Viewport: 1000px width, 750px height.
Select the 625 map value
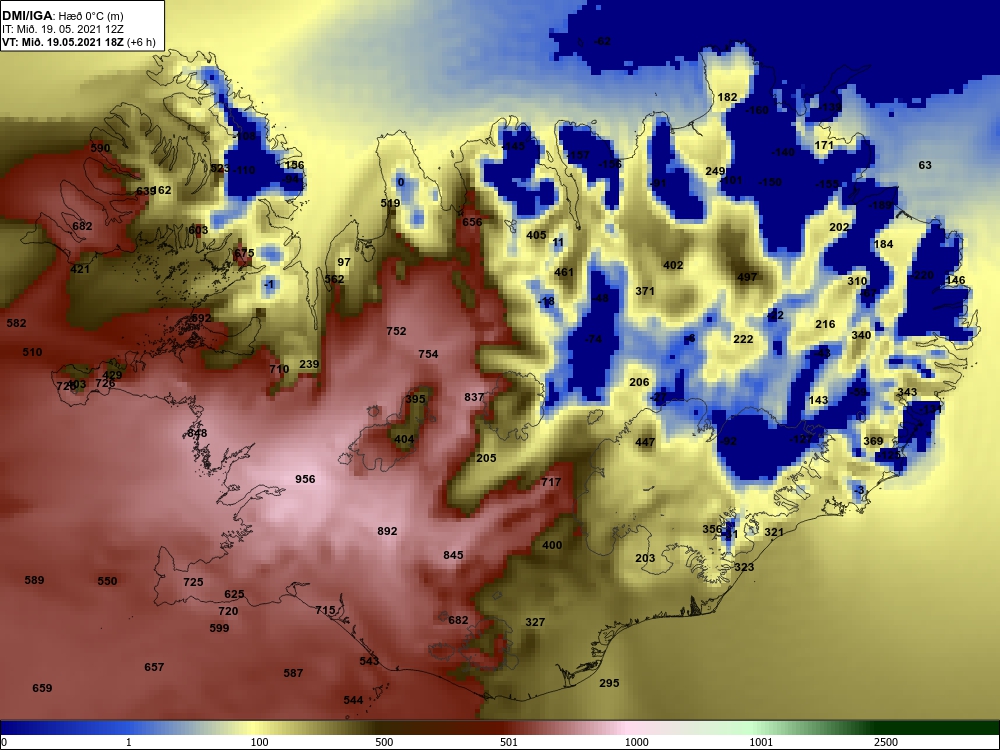tap(234, 594)
